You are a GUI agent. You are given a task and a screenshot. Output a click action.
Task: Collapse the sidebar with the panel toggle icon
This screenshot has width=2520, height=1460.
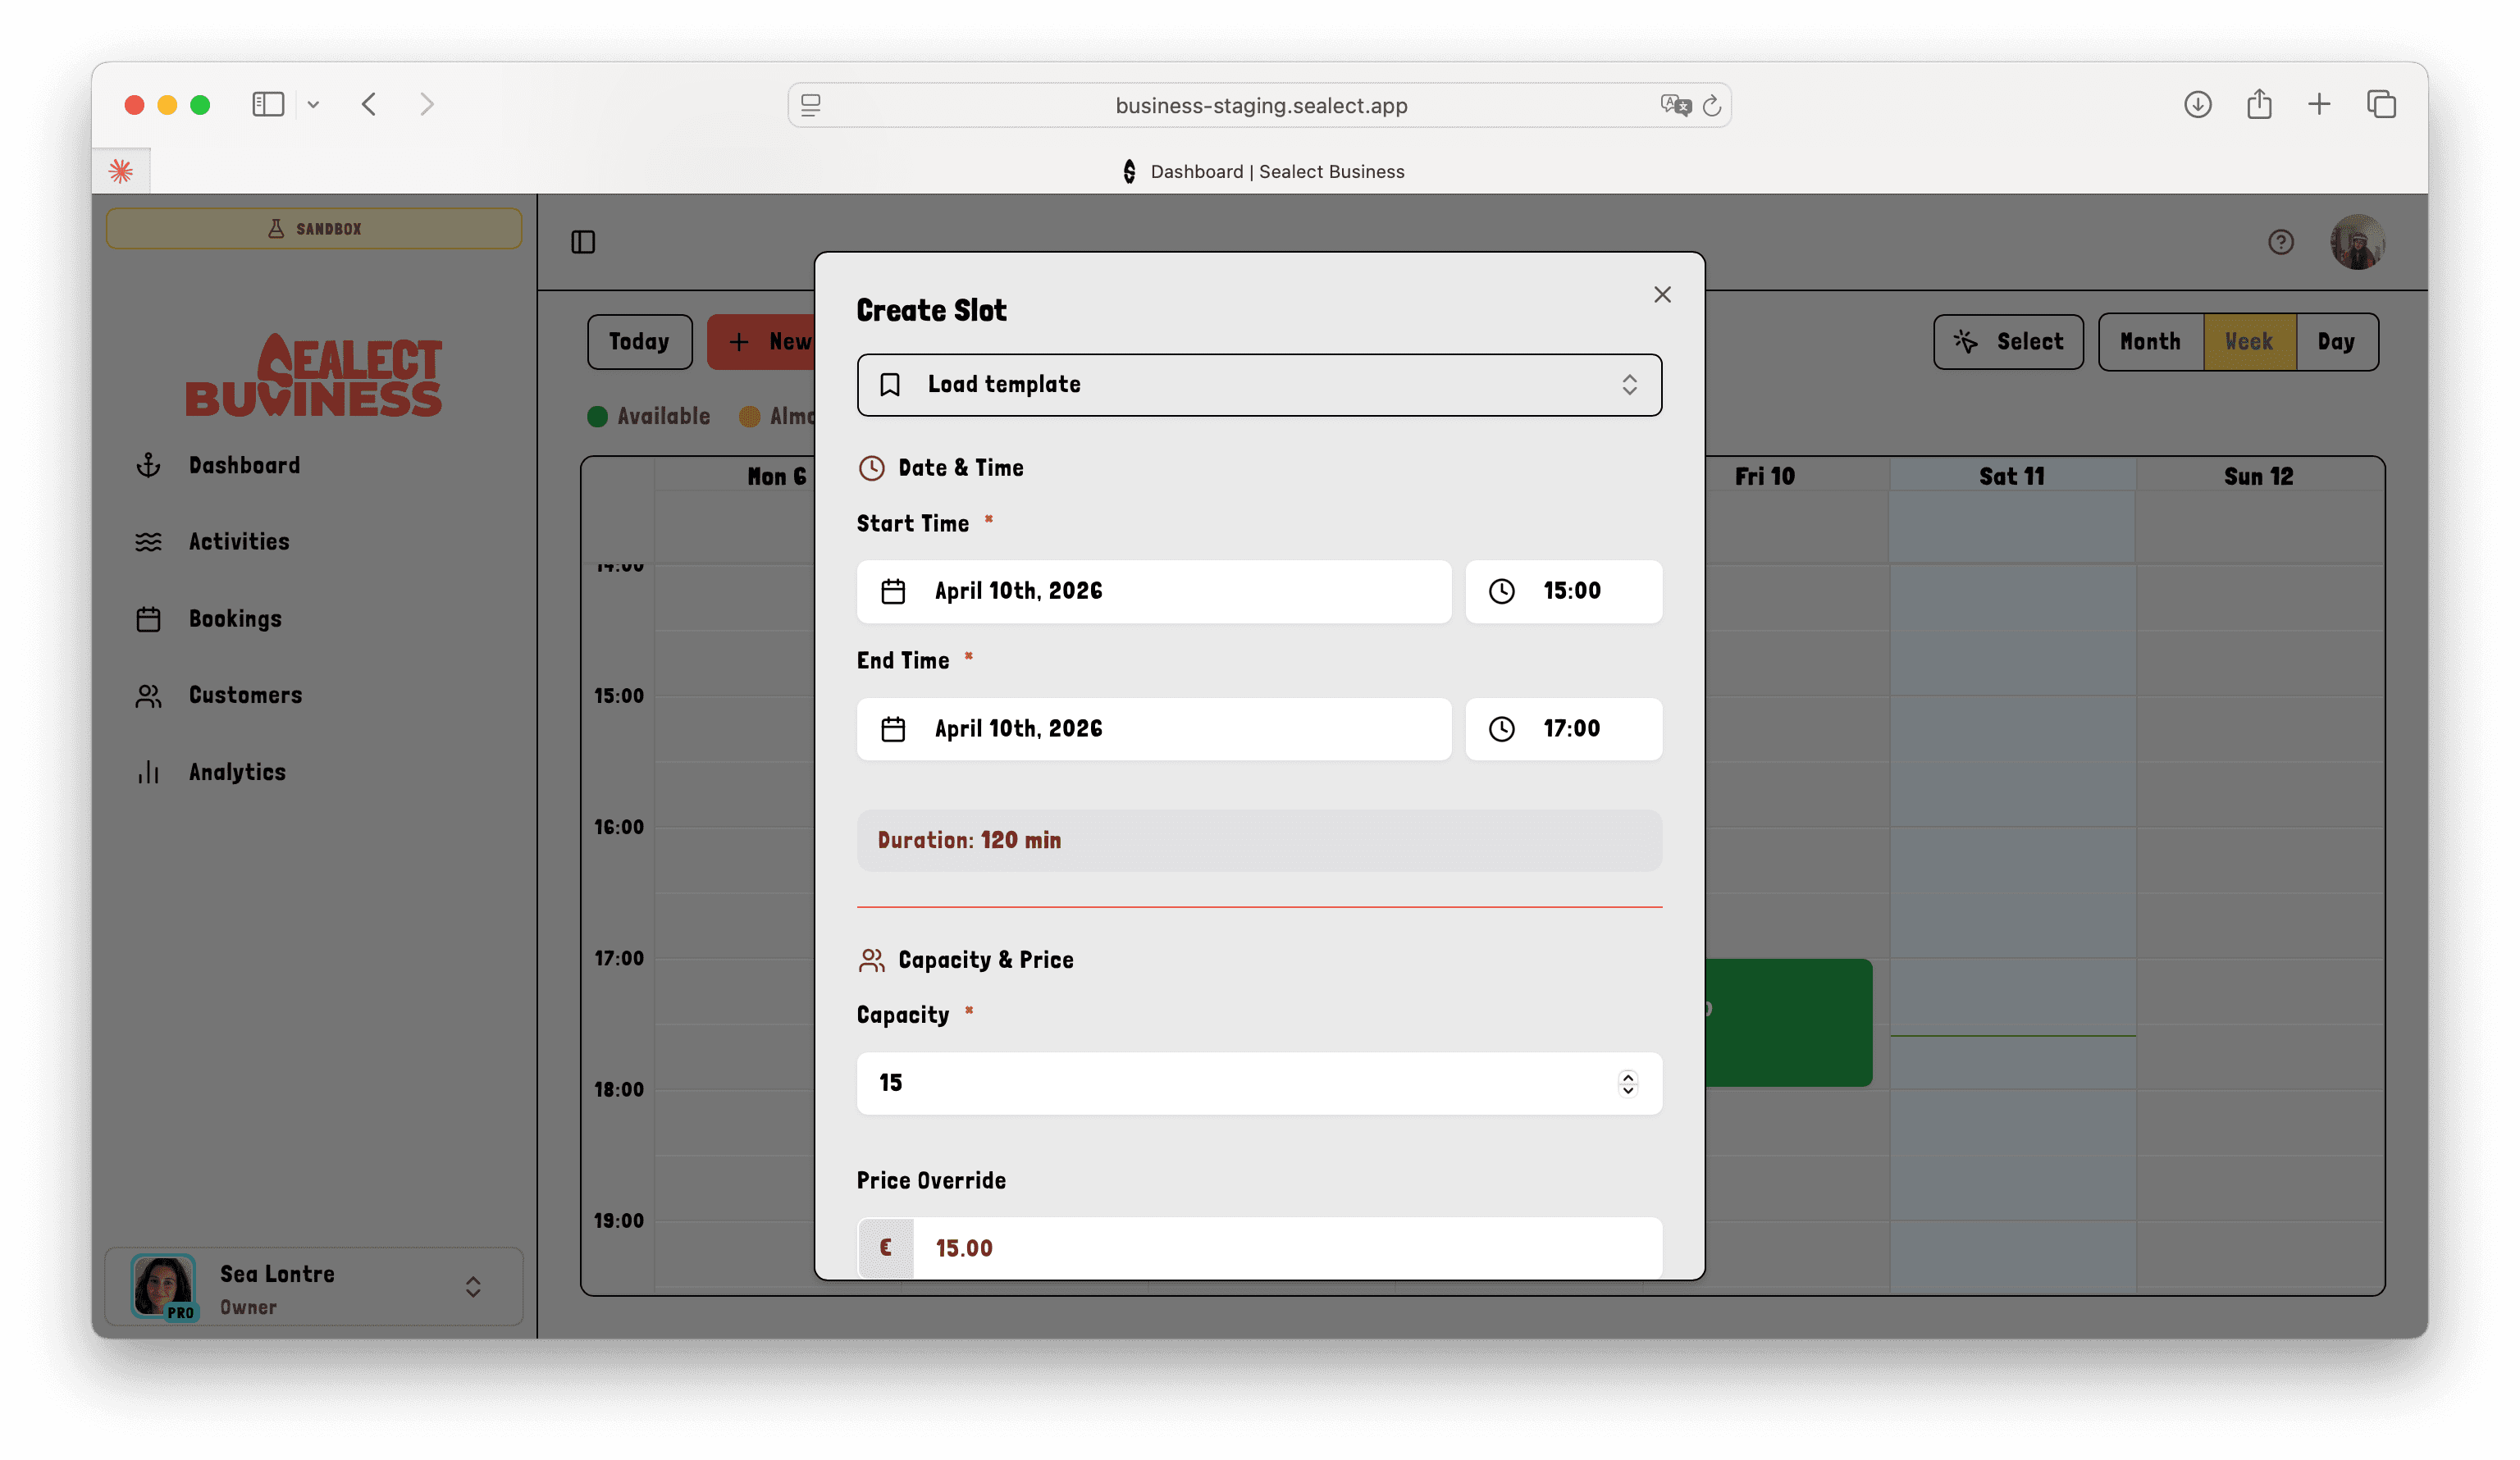(x=584, y=242)
